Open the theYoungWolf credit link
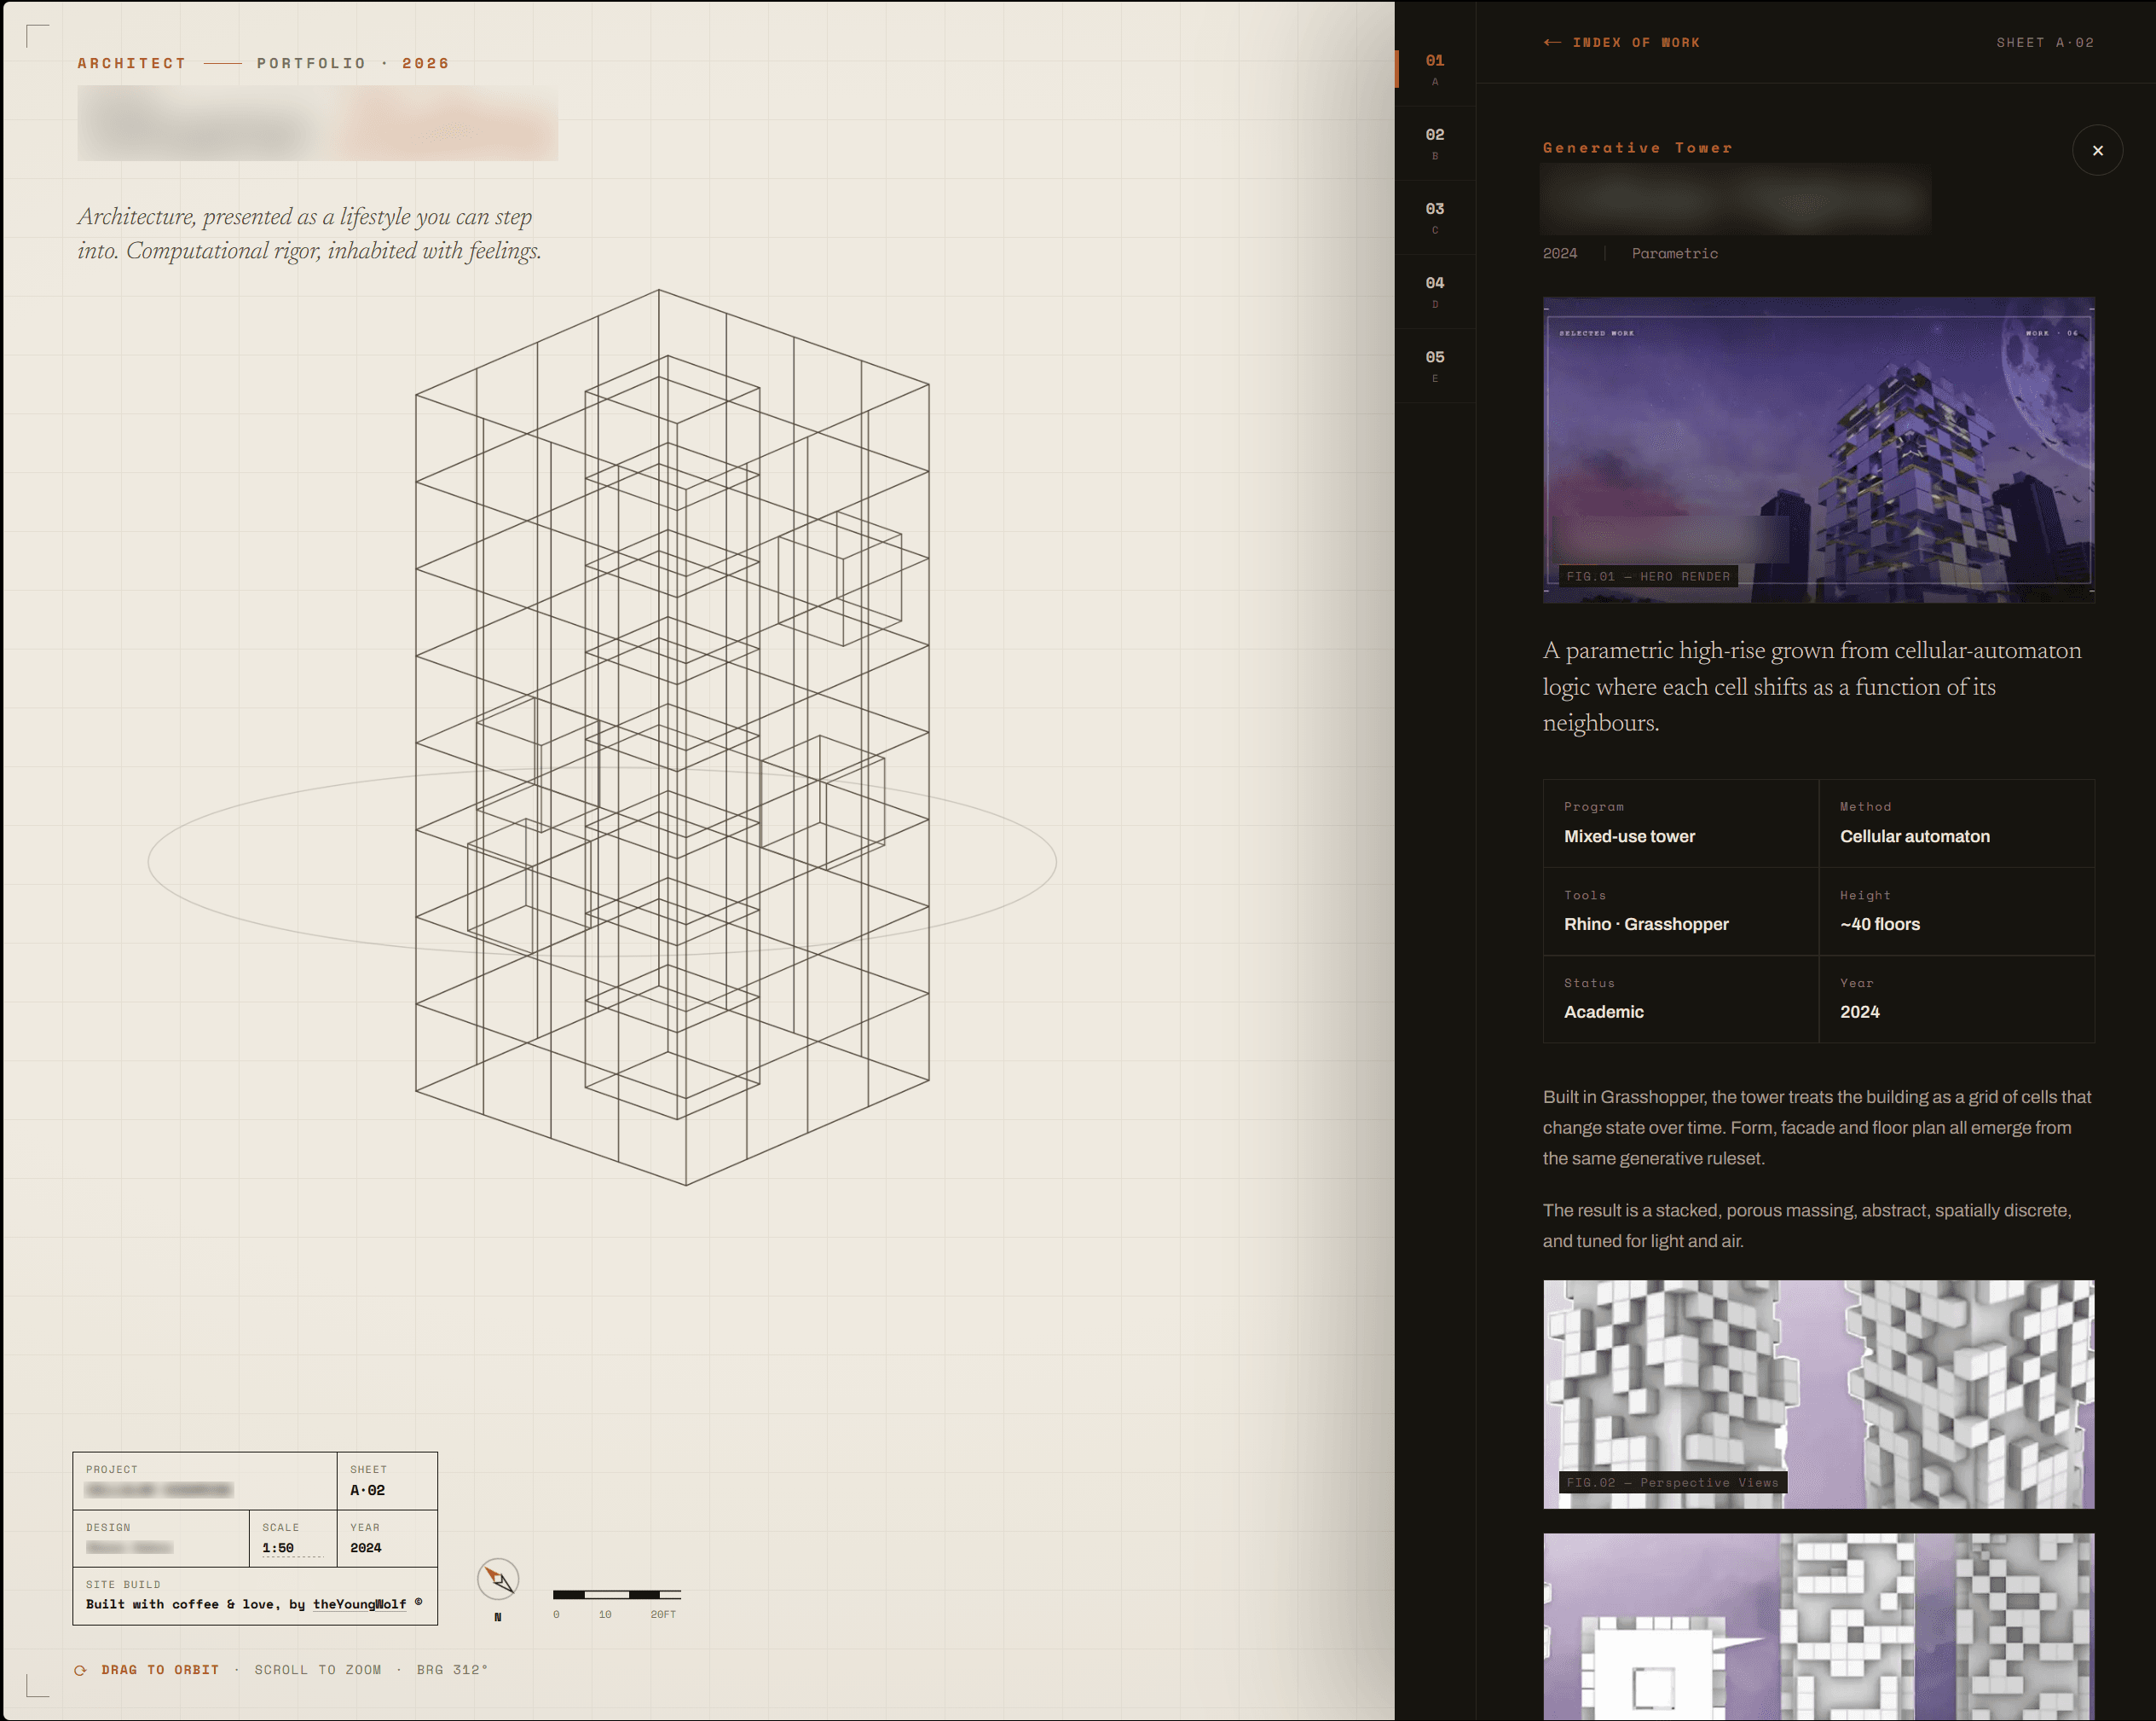This screenshot has height=1721, width=2156. (359, 1604)
